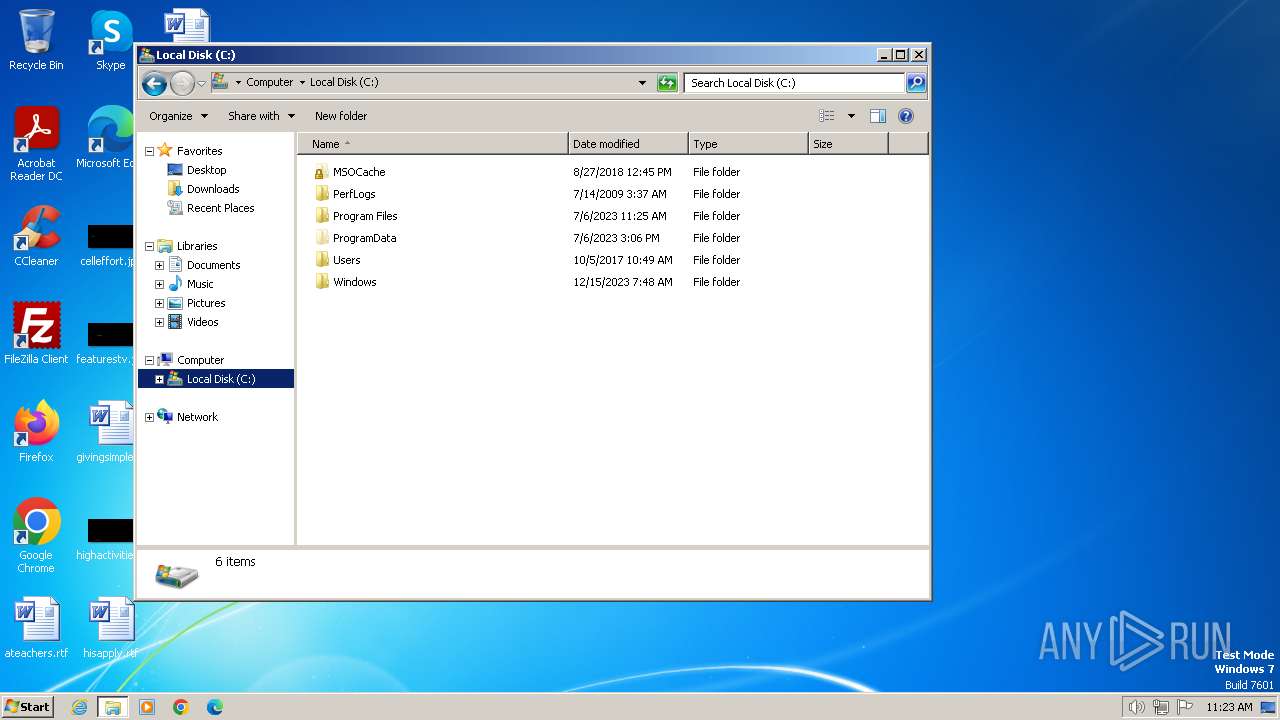Open the Share with menu
Image resolution: width=1280 pixels, height=720 pixels.
tap(261, 116)
